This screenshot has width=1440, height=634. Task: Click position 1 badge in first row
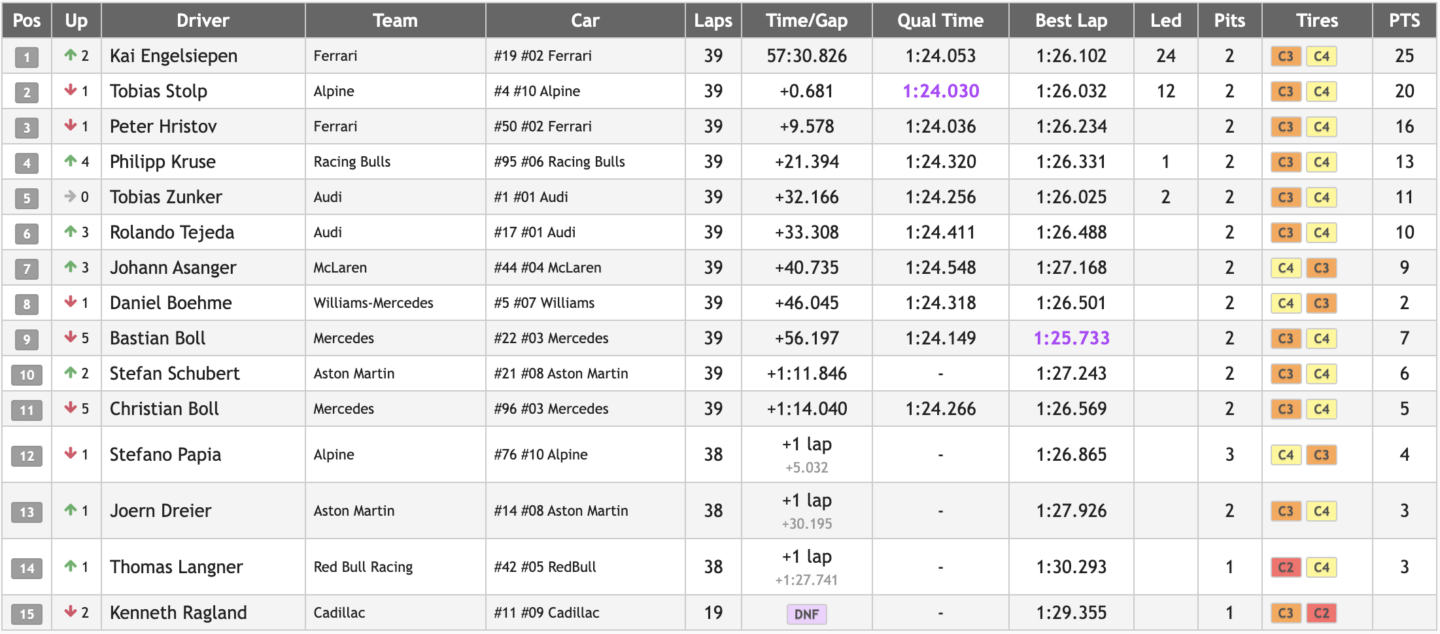[27, 57]
